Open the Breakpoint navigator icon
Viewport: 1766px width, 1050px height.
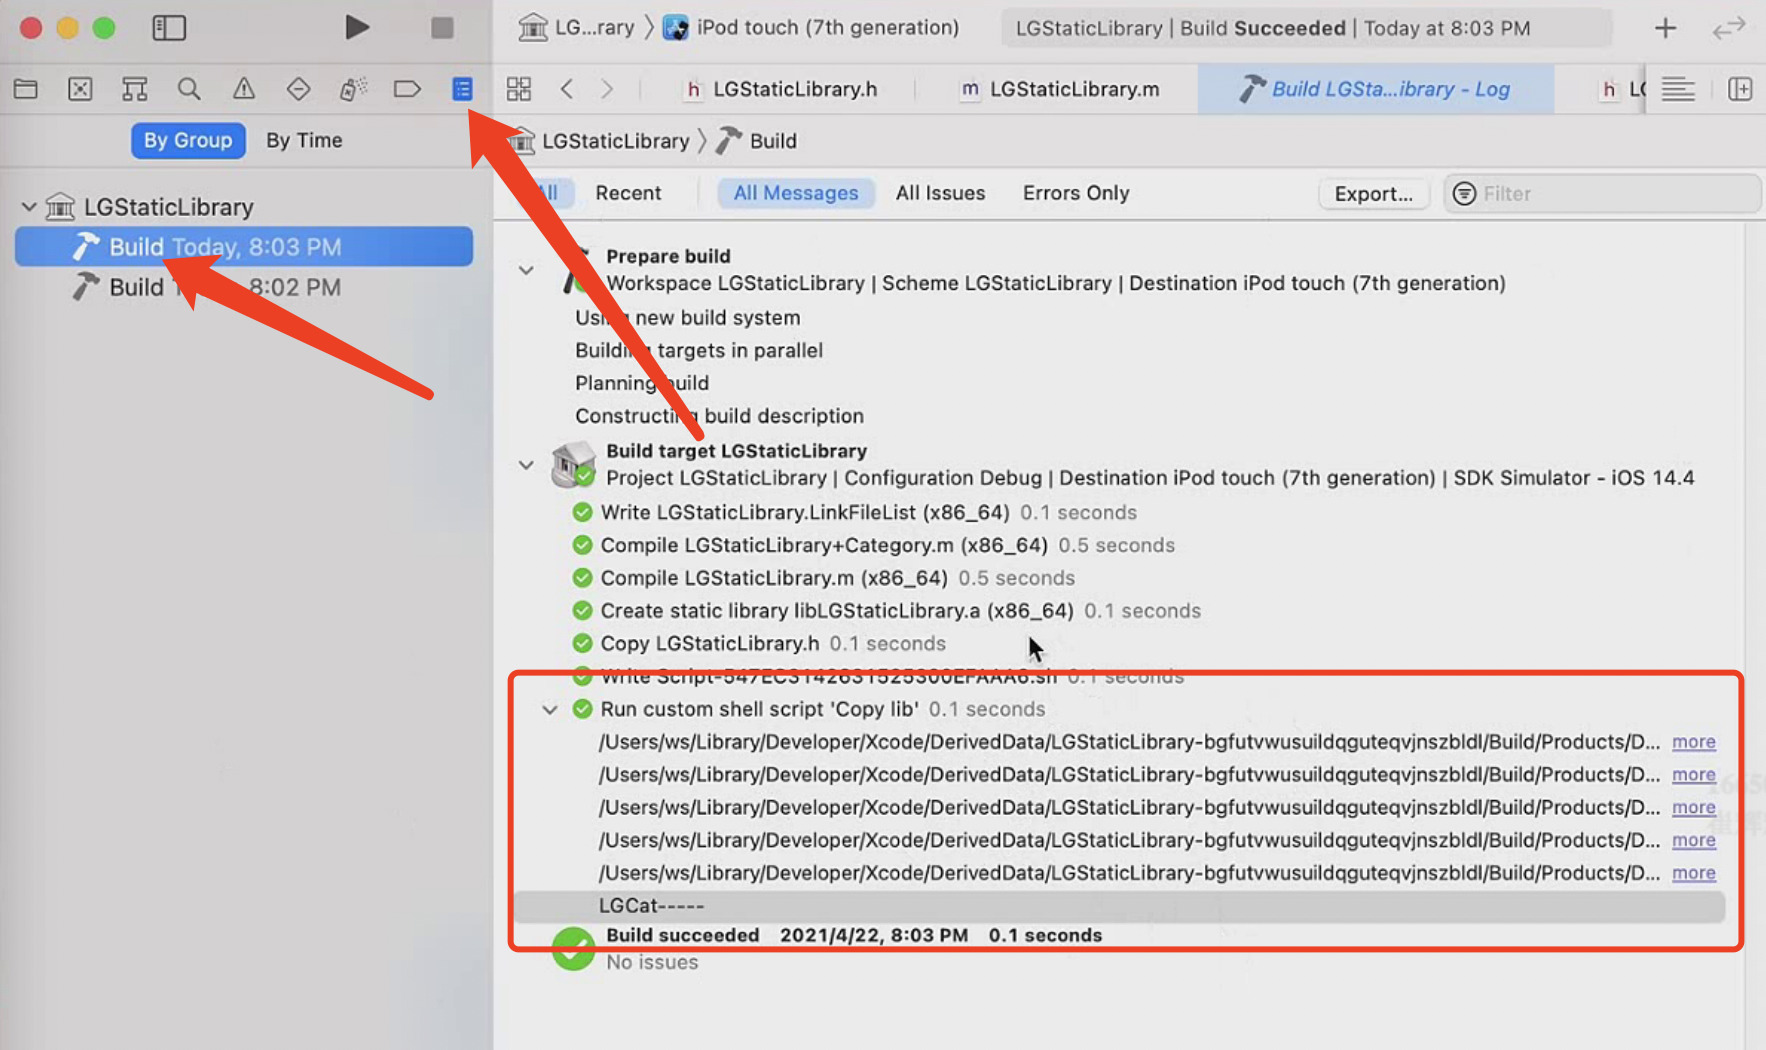click(x=407, y=89)
